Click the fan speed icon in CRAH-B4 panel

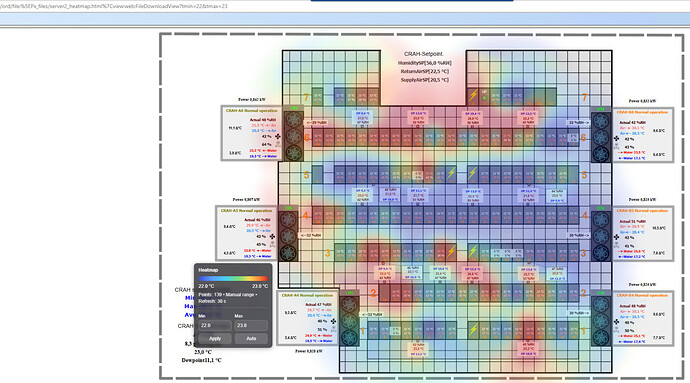click(617, 322)
